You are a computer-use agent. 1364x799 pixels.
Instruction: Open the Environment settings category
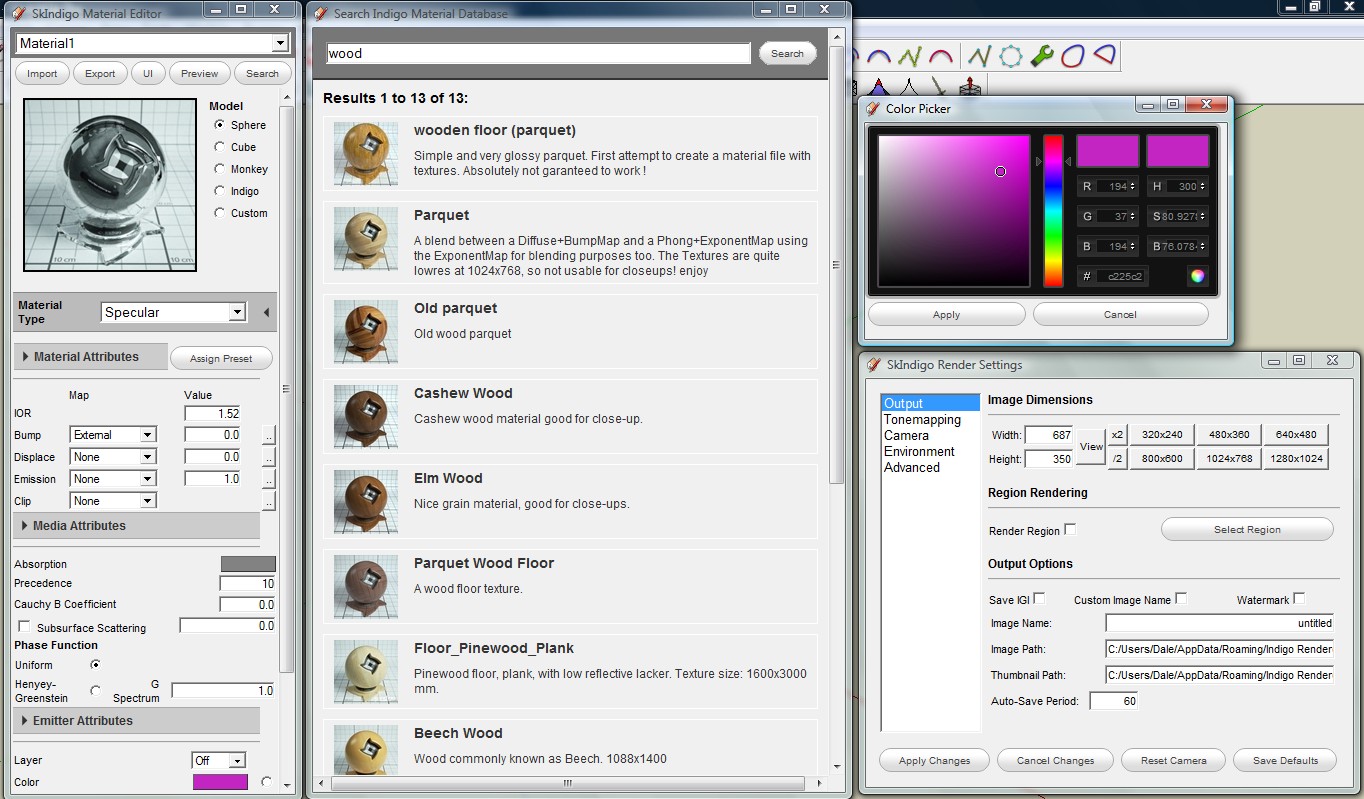pos(919,452)
